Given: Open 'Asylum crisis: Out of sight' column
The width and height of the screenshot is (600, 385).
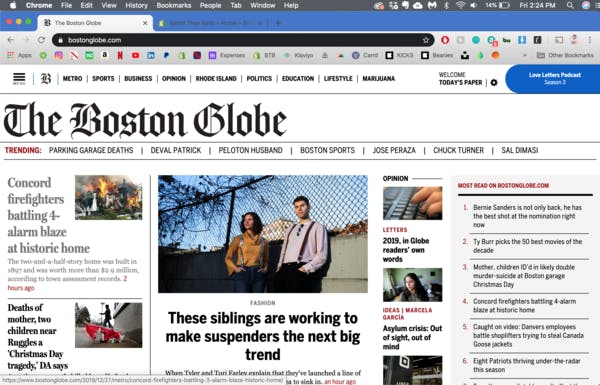Looking at the screenshot, I should 412,338.
